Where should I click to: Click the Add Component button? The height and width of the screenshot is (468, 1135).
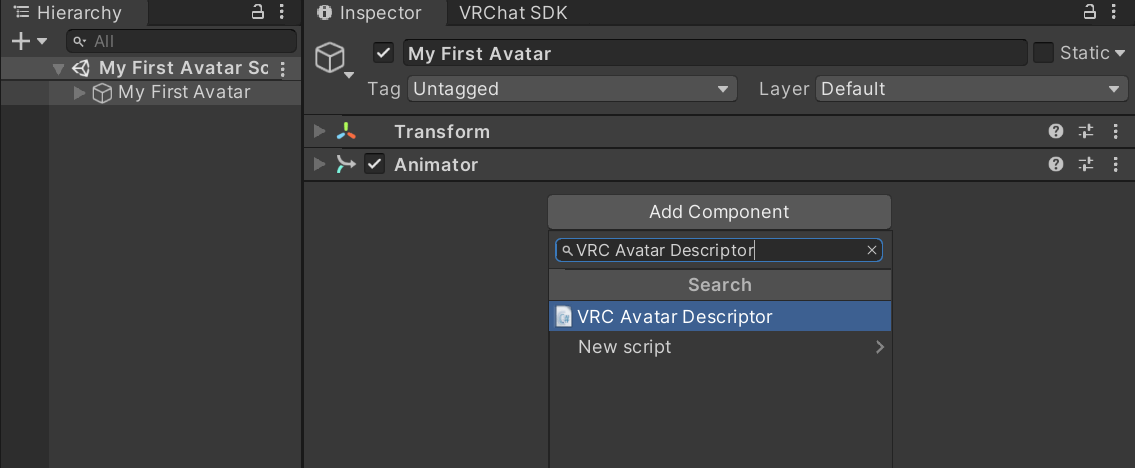(x=719, y=212)
